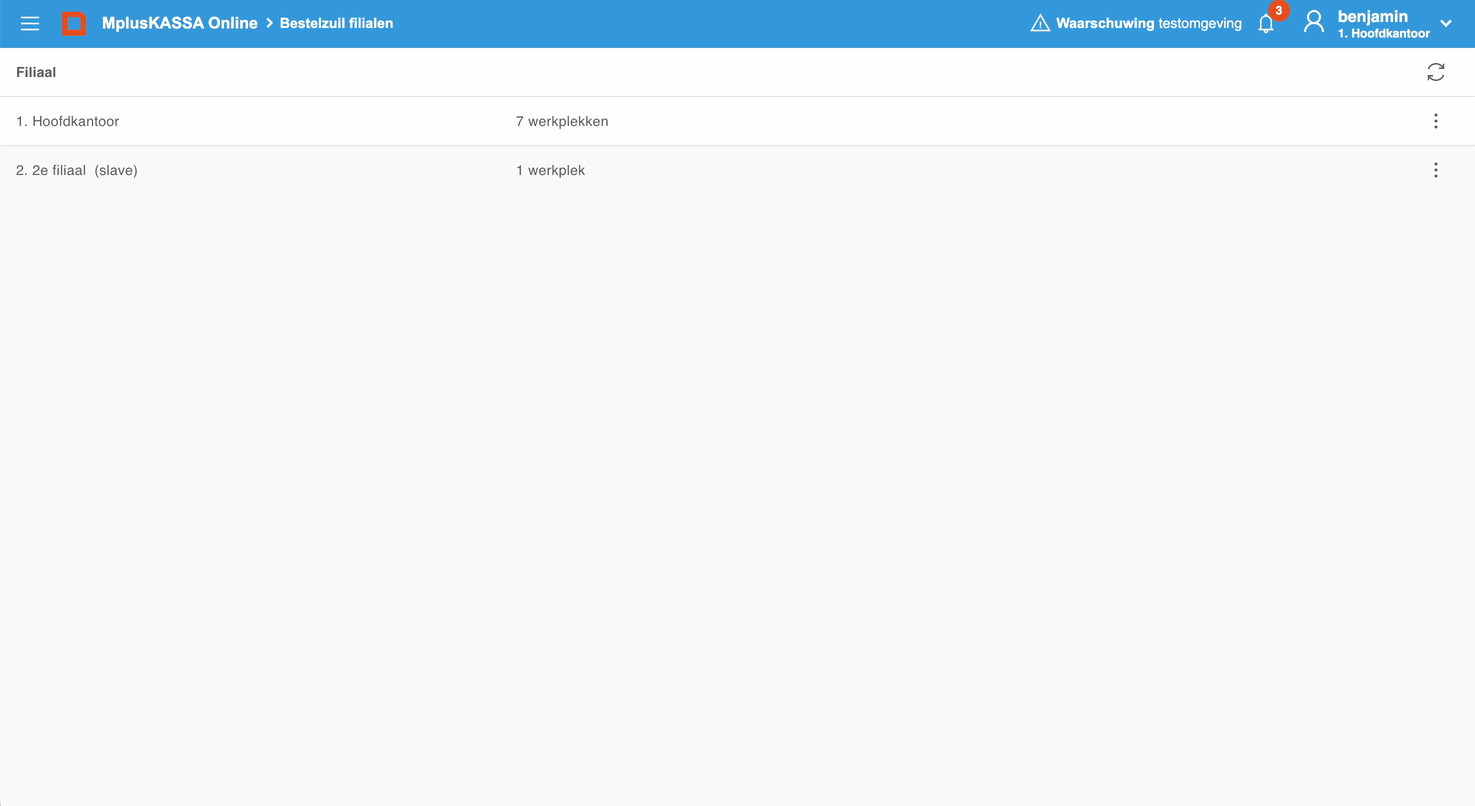Click the warning triangle icon

1040,23
